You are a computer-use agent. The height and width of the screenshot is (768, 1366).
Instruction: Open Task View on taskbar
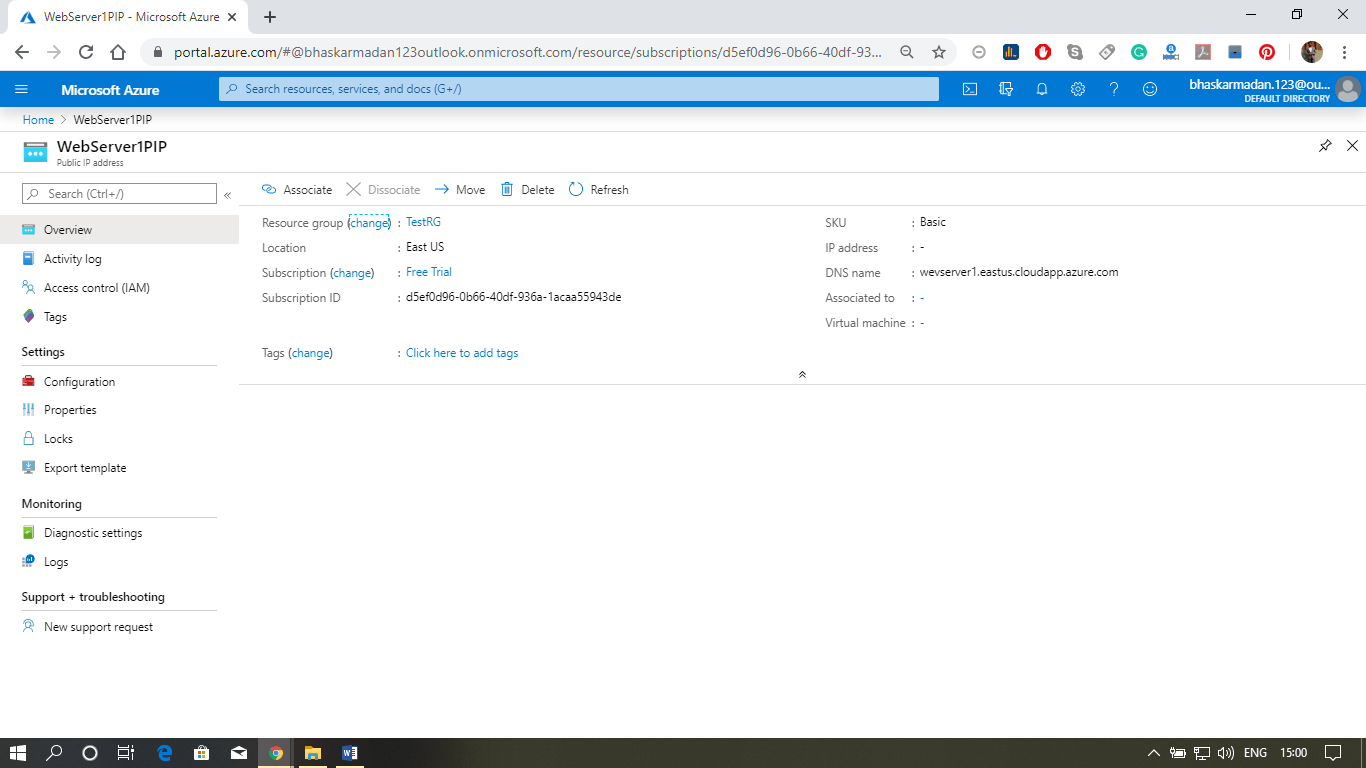[126, 753]
